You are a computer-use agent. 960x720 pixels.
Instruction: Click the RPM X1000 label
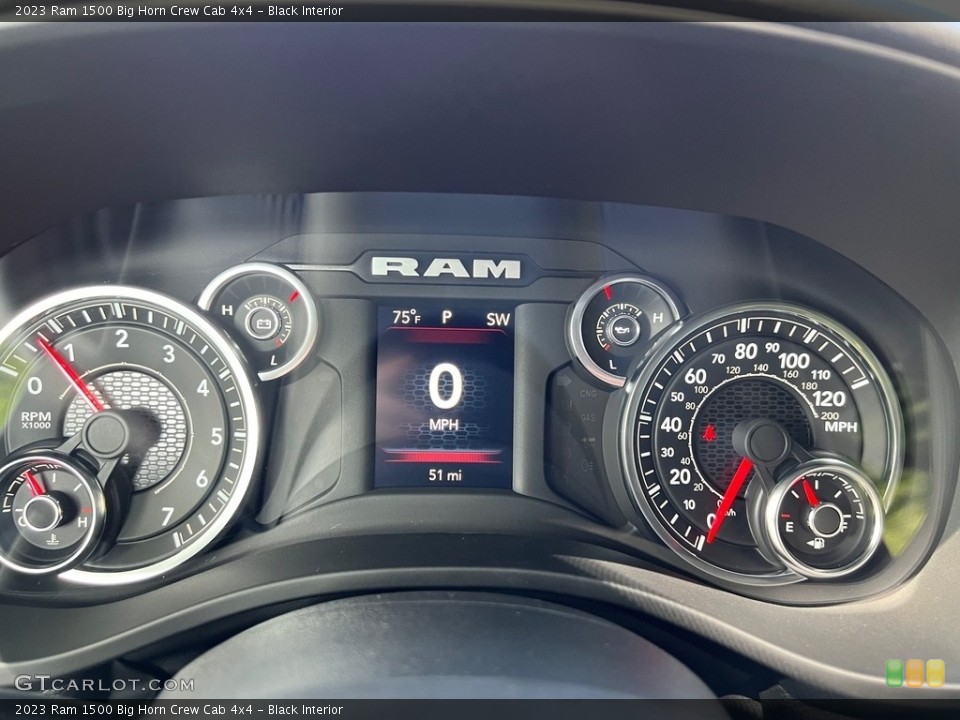tap(36, 420)
